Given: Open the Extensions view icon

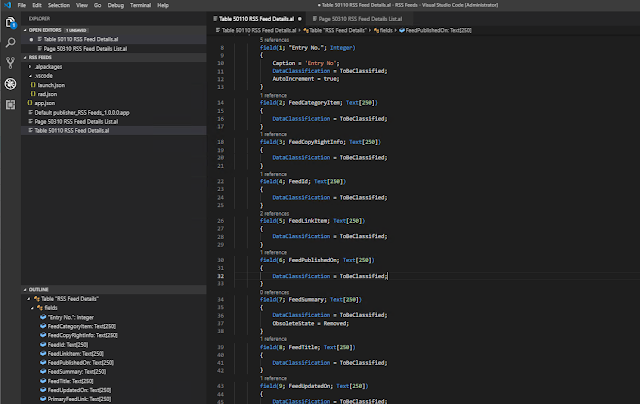Looking at the screenshot, I should pos(11,104).
